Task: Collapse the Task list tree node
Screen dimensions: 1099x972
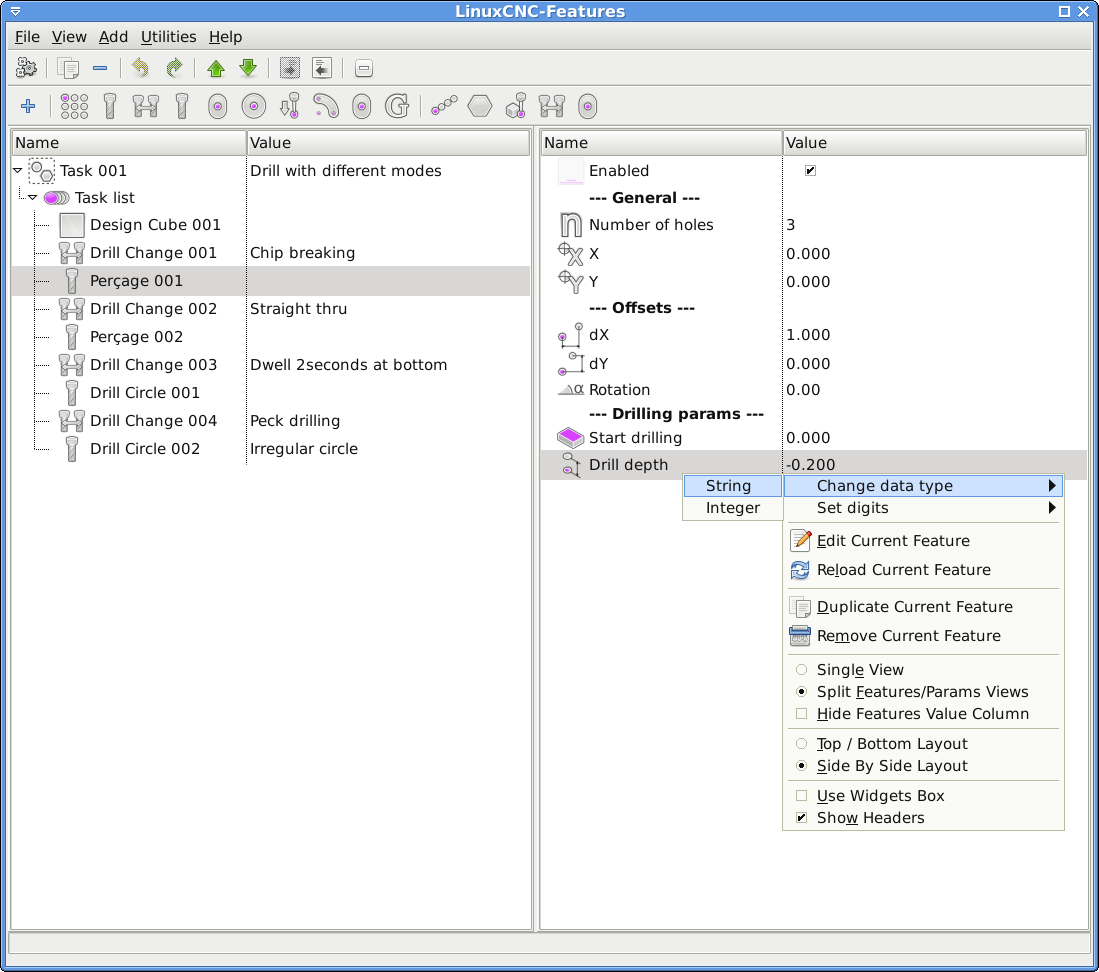Action: (32, 198)
